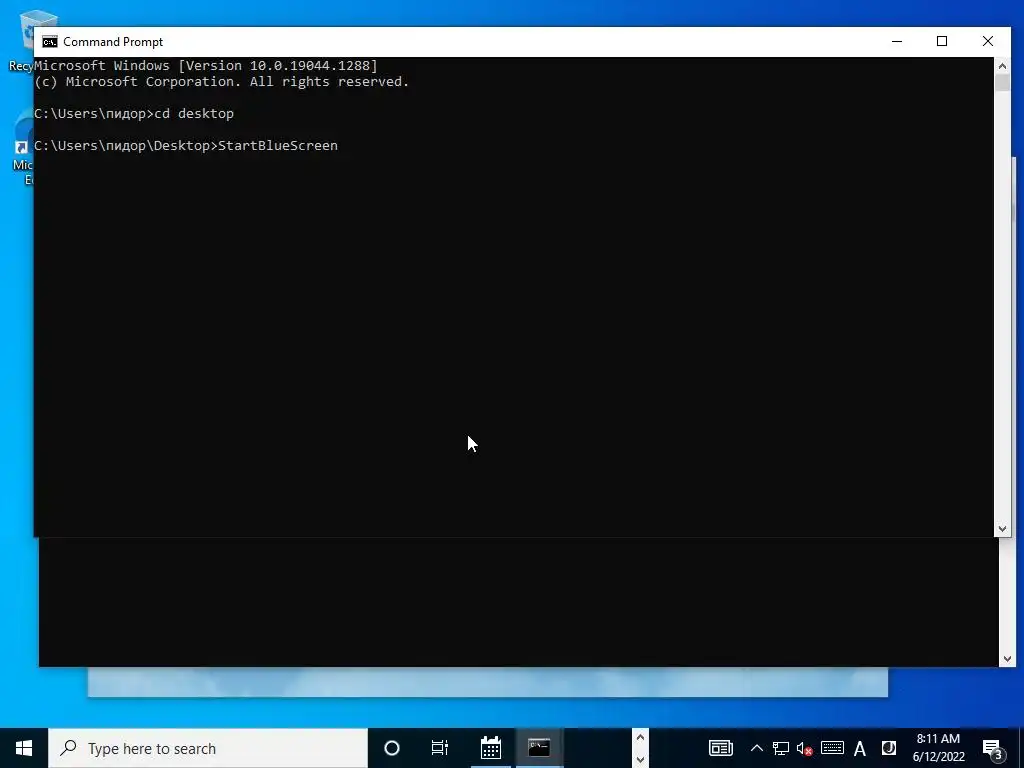
Task: Click the taskbar toolbar scroll up arrow
Action: click(640, 737)
